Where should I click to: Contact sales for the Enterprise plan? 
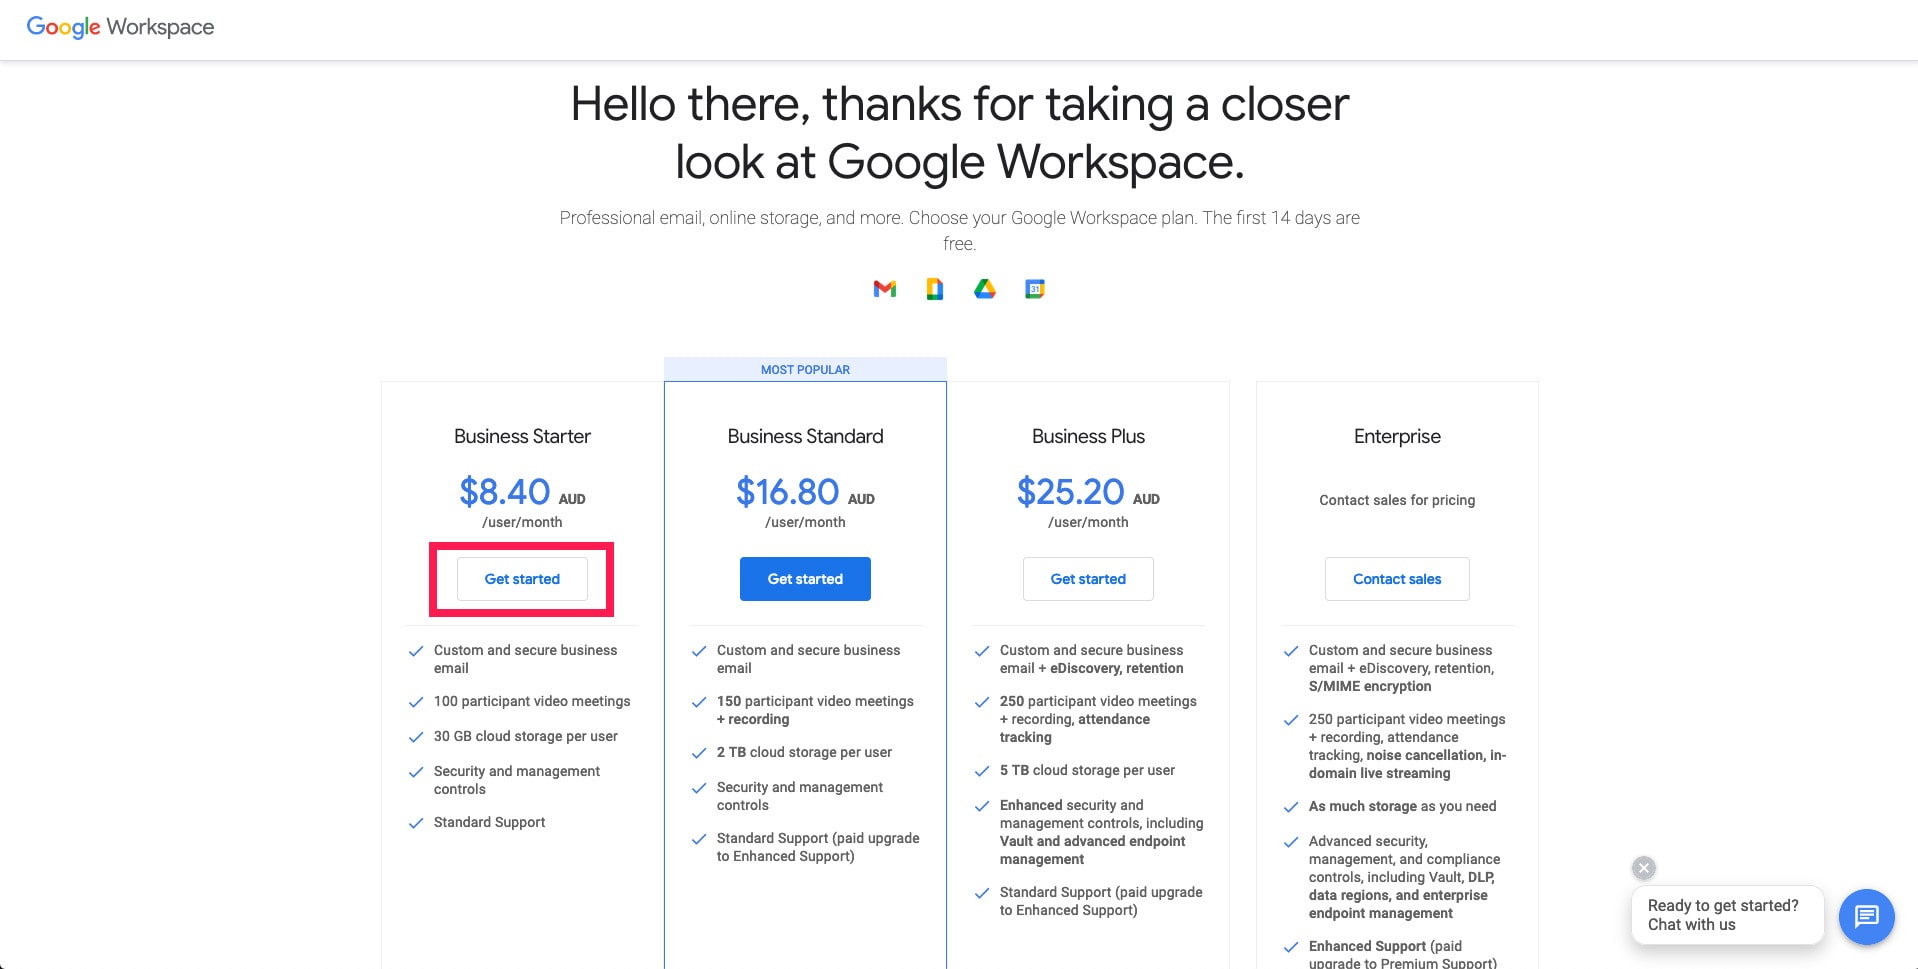pos(1397,579)
